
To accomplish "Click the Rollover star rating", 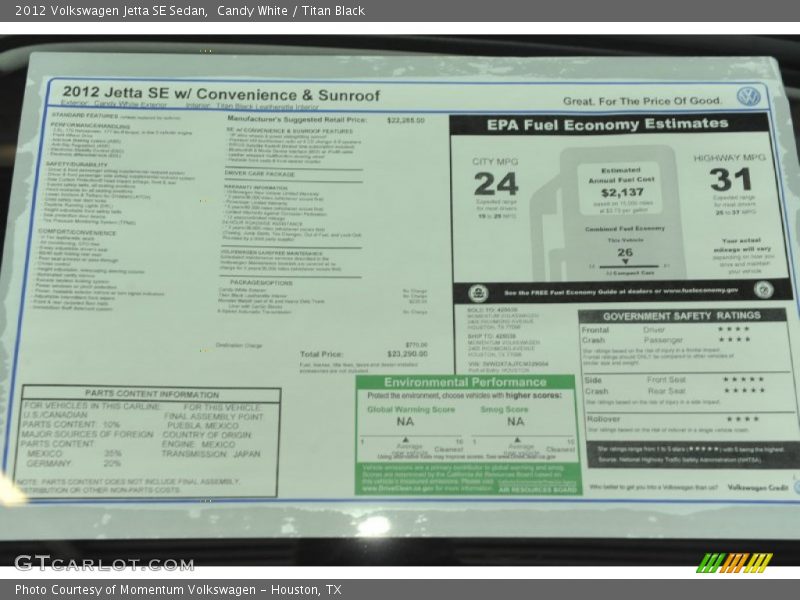I will click(743, 419).
